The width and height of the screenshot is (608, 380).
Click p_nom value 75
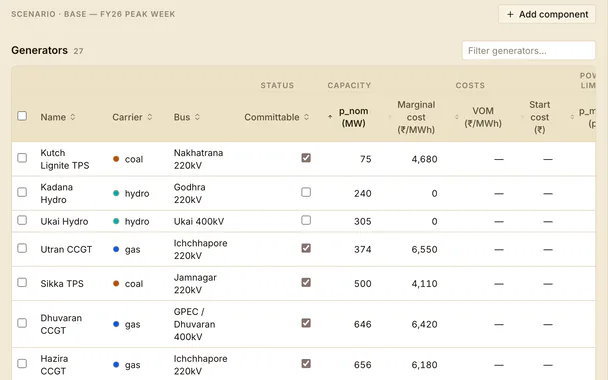pyautogui.click(x=365, y=159)
